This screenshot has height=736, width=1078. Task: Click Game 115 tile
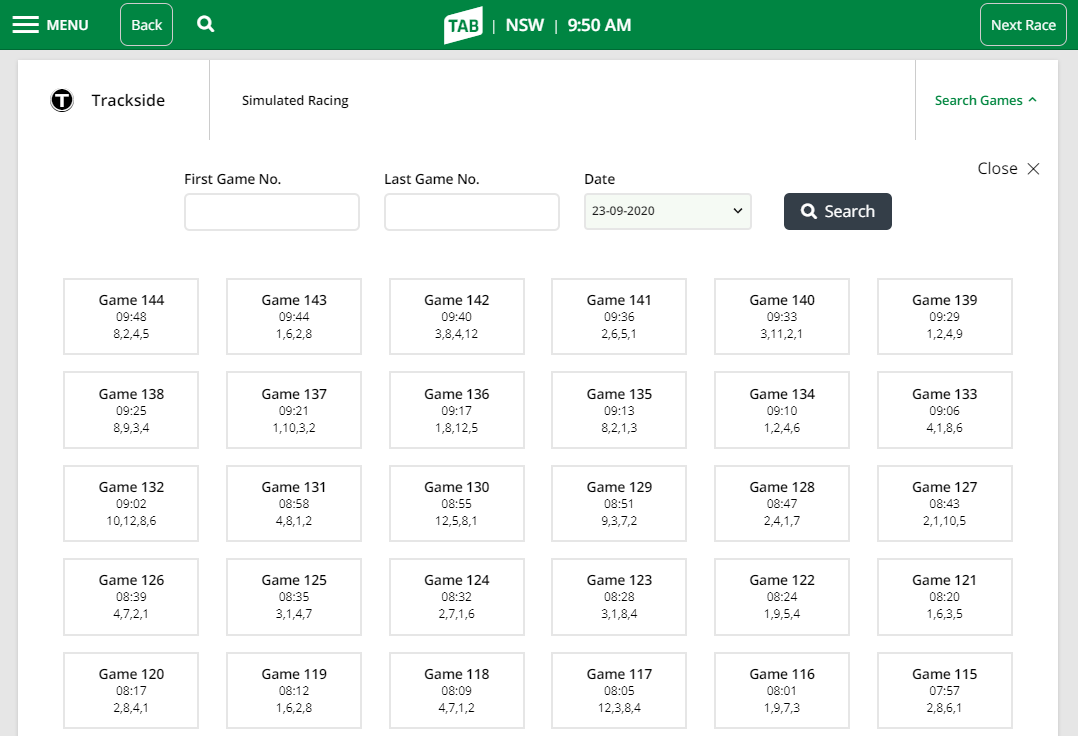pos(945,691)
